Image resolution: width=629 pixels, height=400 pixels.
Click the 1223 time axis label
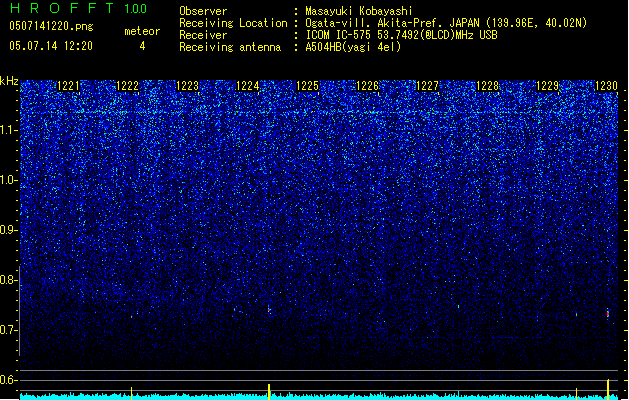(188, 86)
